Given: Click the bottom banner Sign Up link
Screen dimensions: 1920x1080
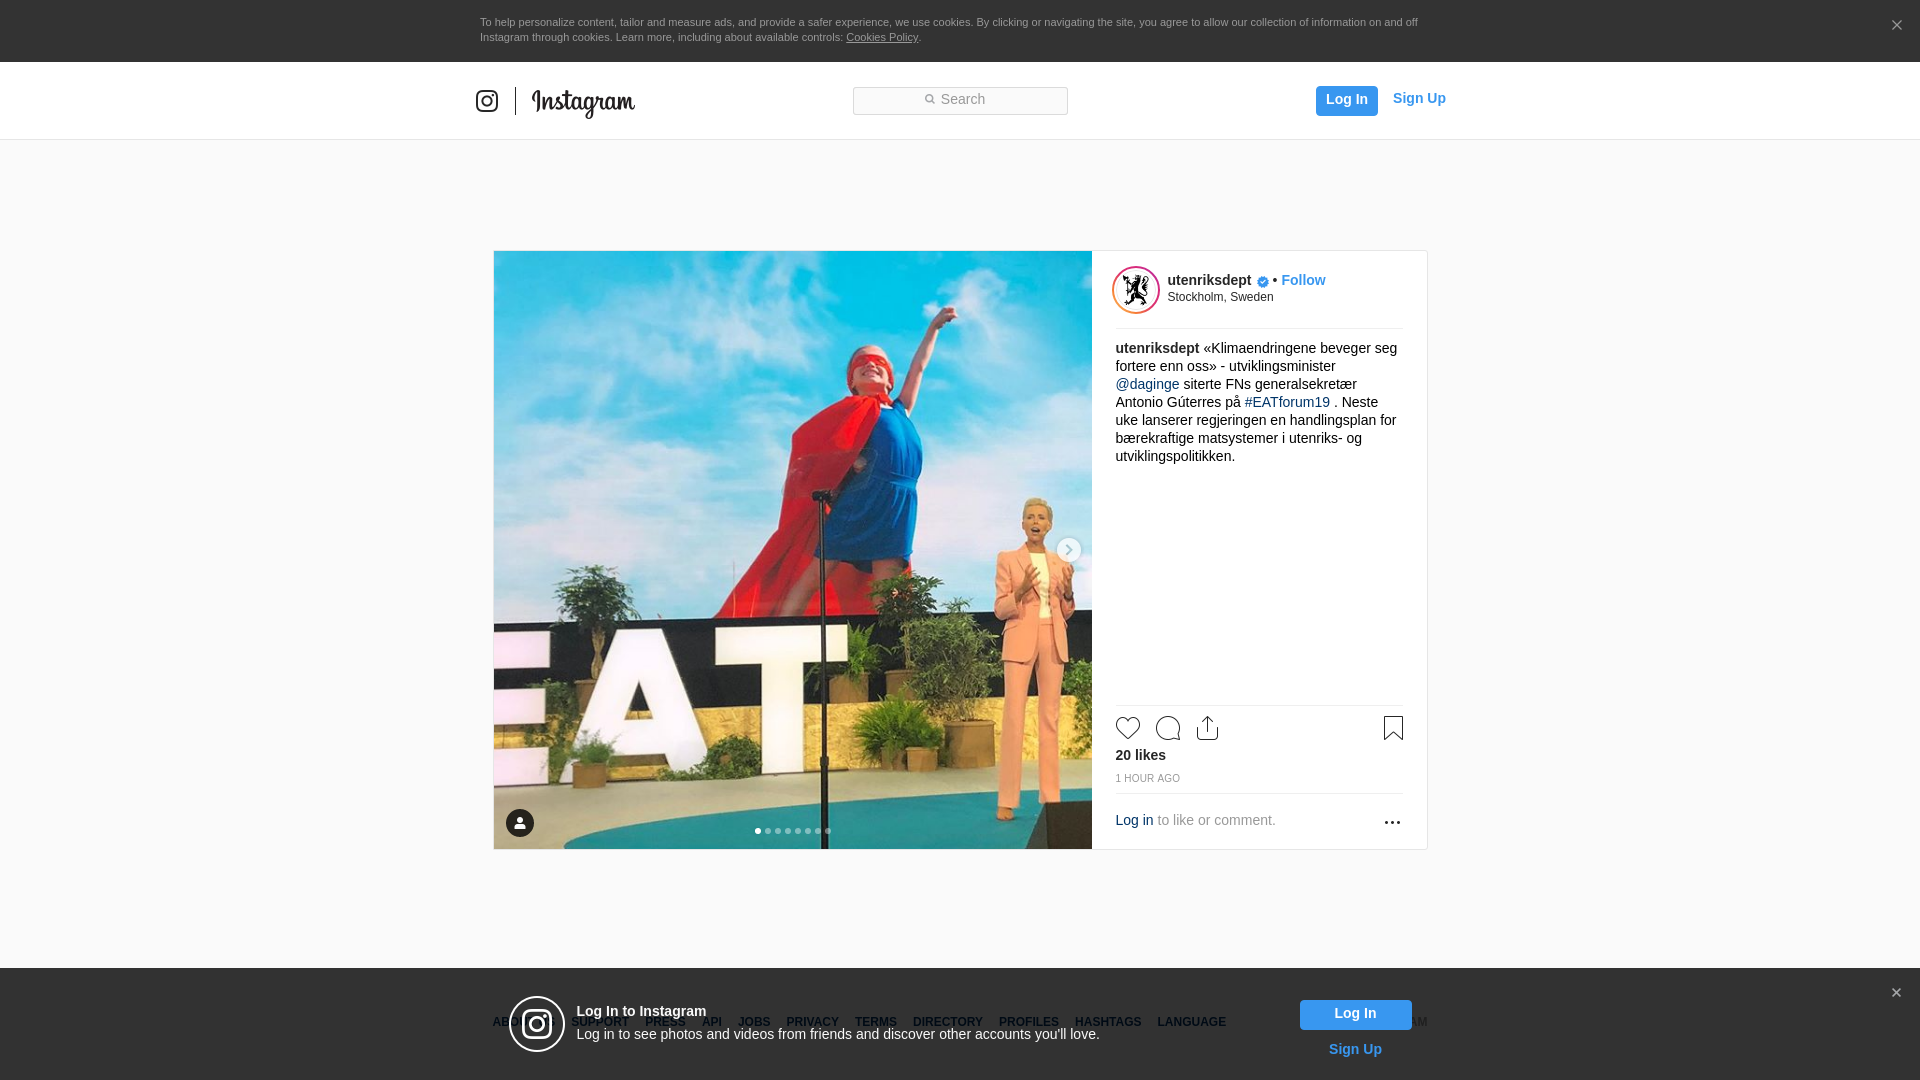Looking at the screenshot, I should click(x=1355, y=1049).
